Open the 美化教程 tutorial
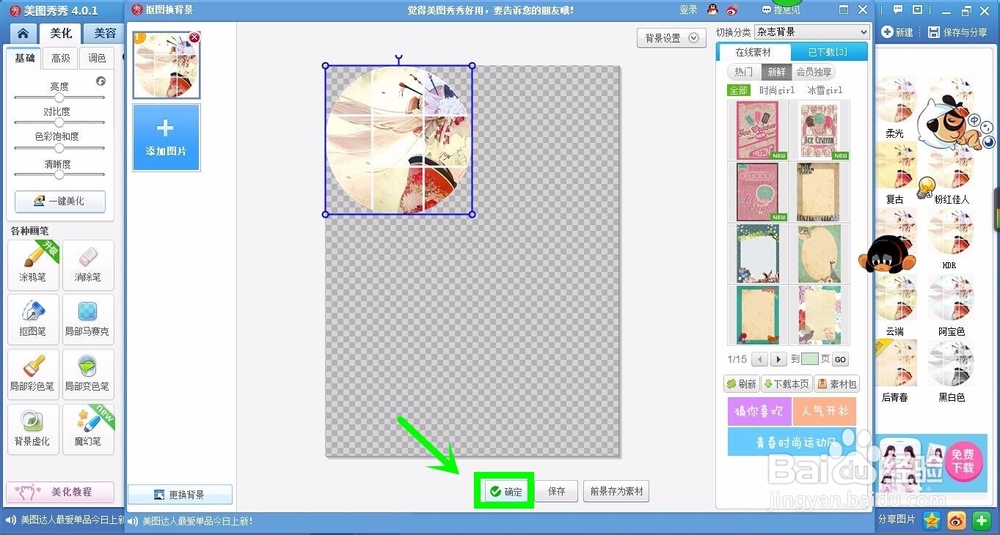 coord(60,492)
